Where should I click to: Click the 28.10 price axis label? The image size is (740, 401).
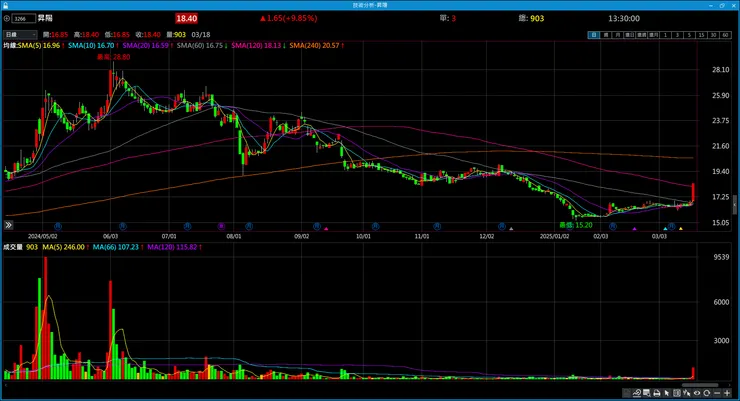click(x=721, y=70)
